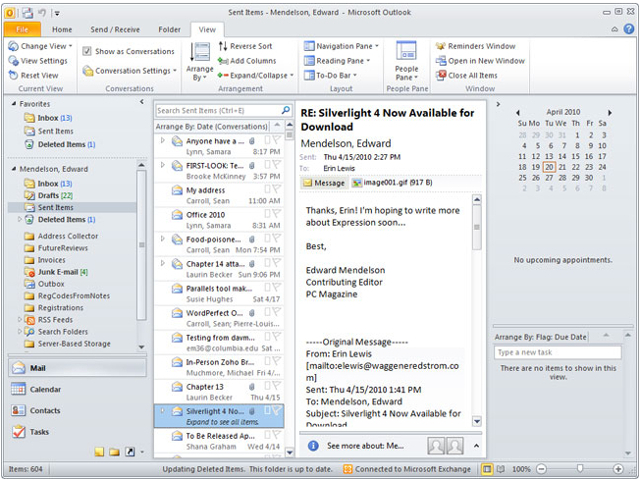Screen dimensions: 640x480
Task: Collapse the People Pane chevron
Action: point(476,446)
